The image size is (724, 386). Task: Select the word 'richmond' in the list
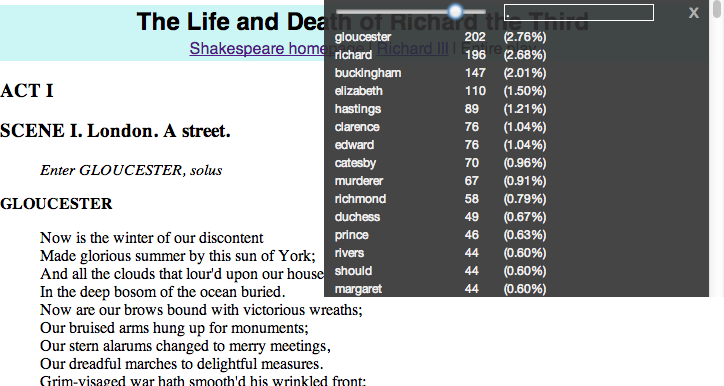[360, 199]
